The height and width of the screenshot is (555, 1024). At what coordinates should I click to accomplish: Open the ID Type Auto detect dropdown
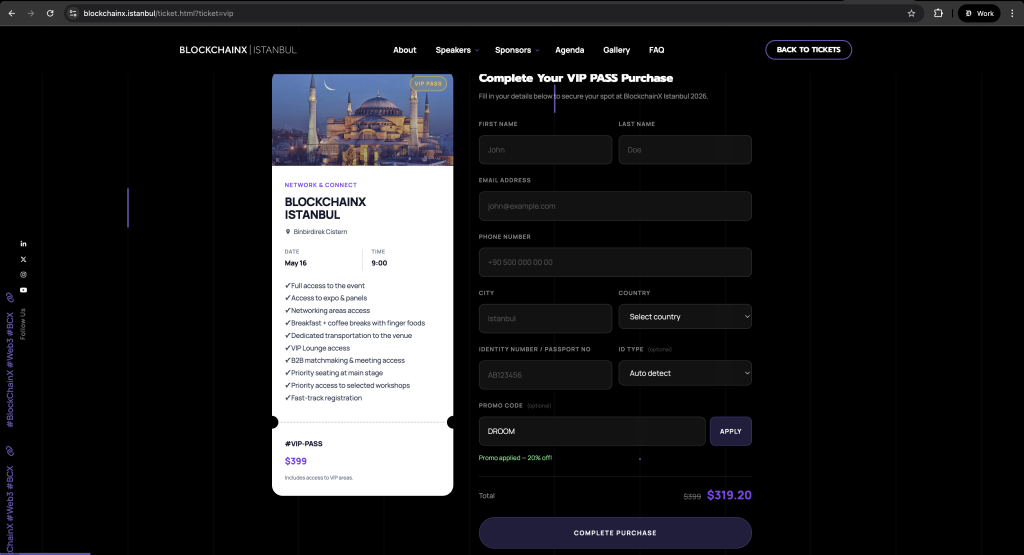(x=685, y=373)
